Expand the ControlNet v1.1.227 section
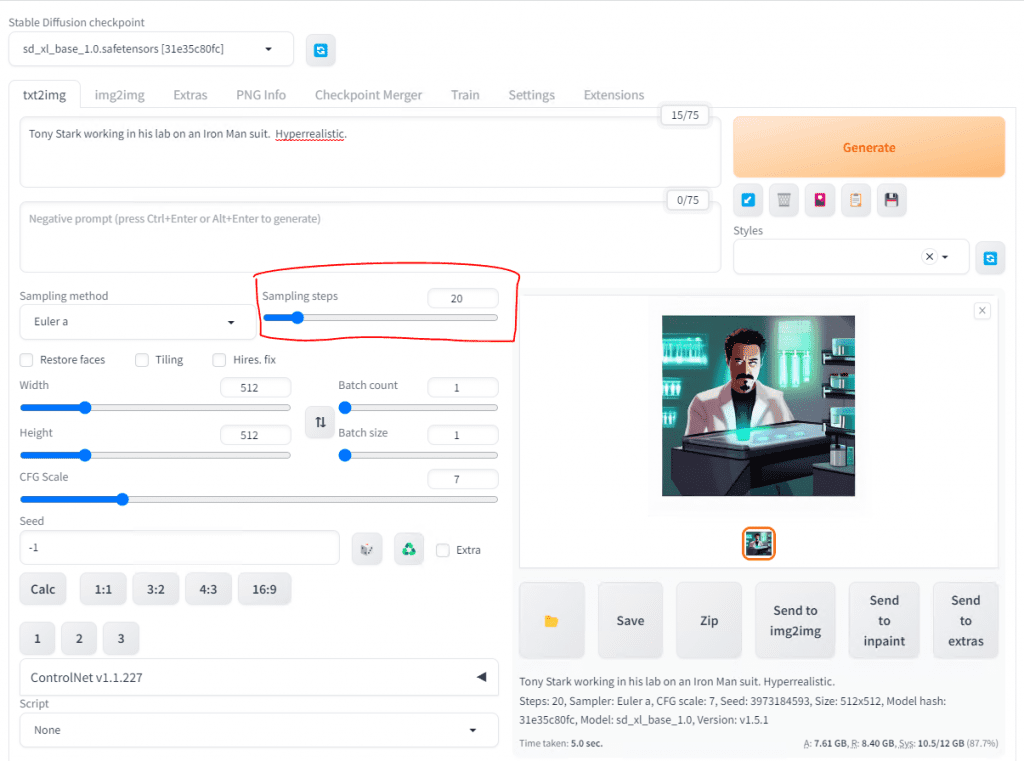The image size is (1024, 761). click(259, 677)
